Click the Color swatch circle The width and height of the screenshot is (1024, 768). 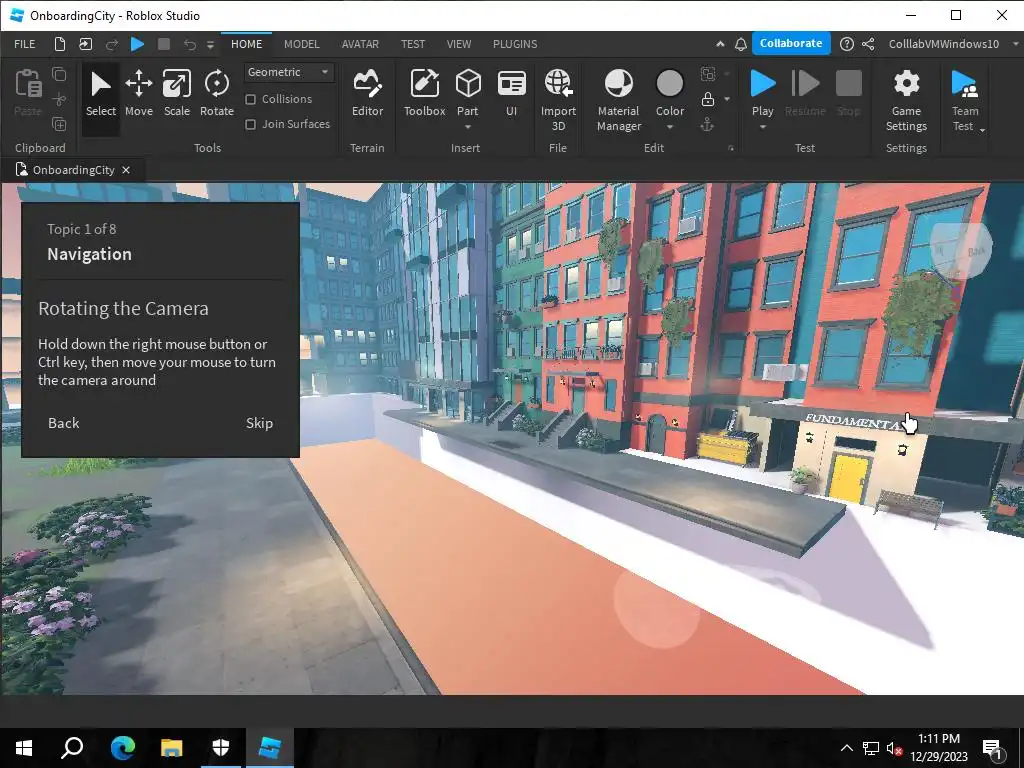click(x=669, y=84)
